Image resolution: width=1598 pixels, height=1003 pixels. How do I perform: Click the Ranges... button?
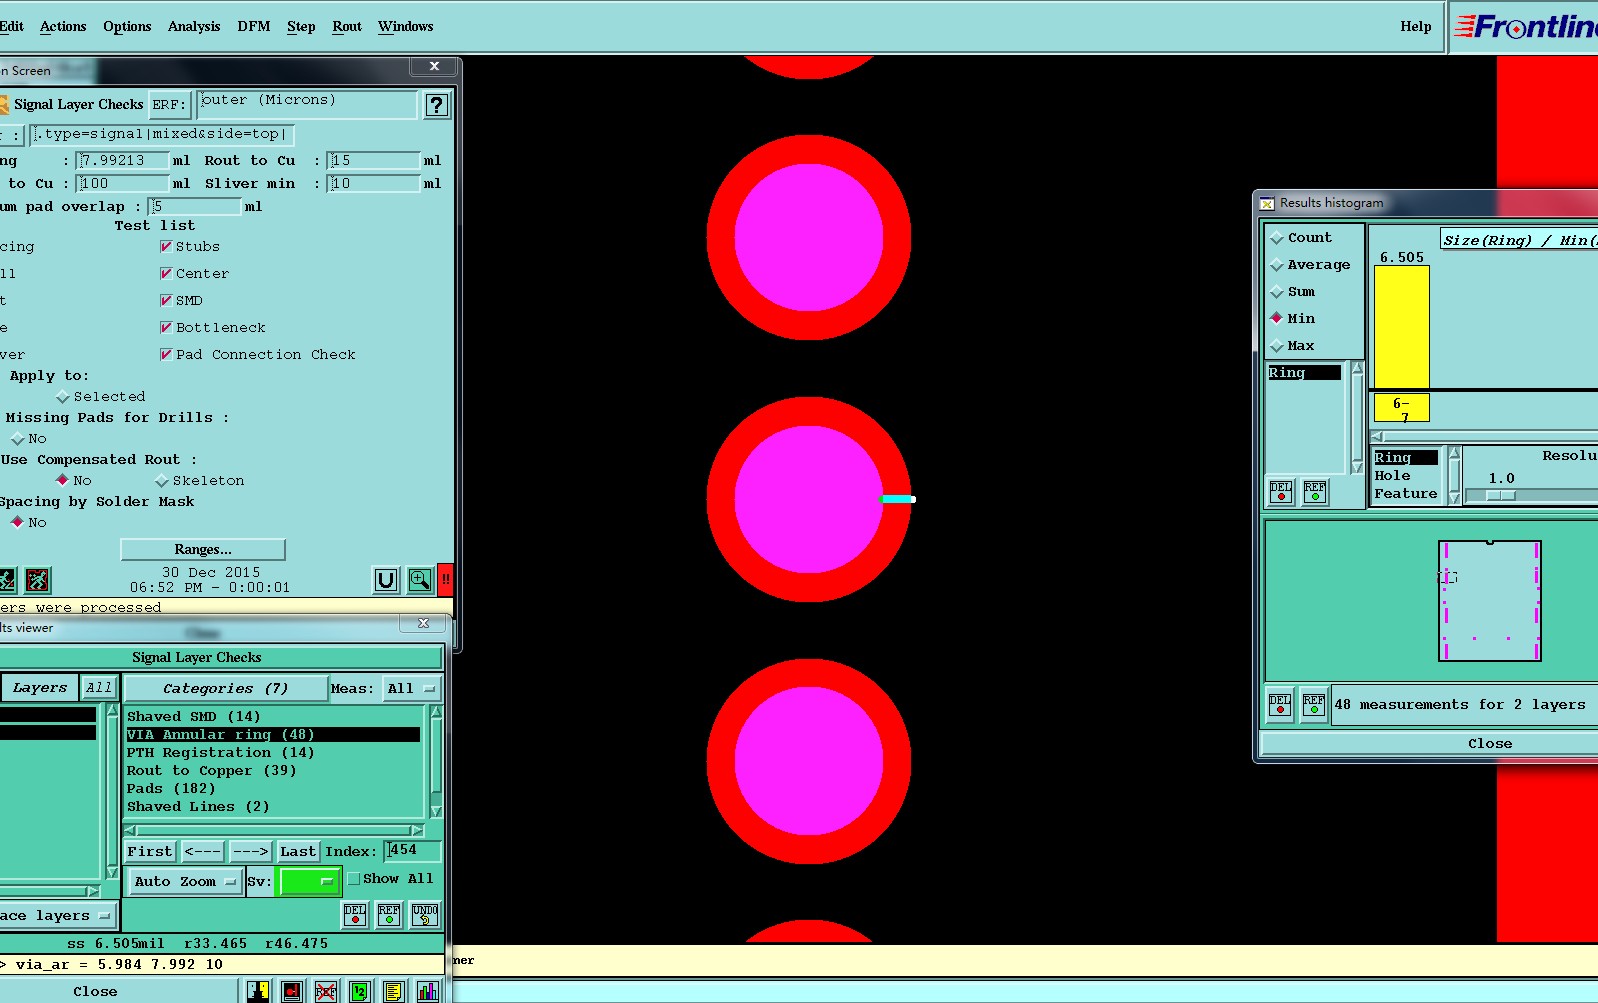(203, 550)
